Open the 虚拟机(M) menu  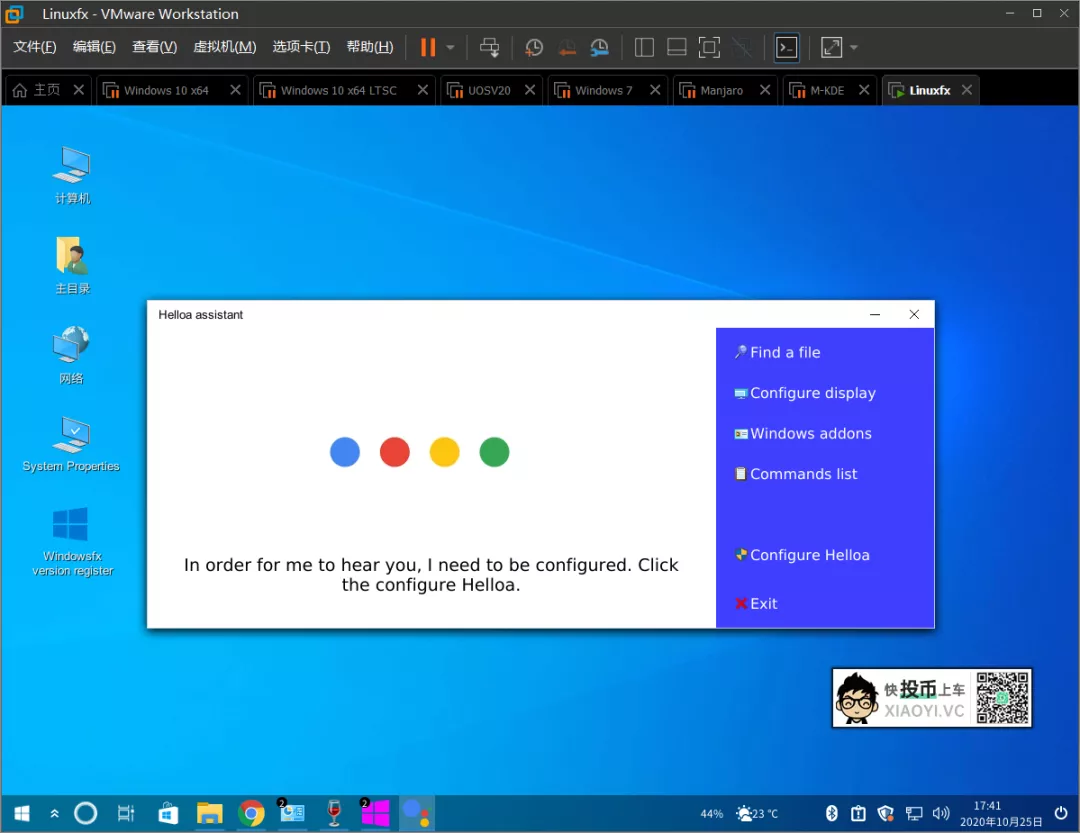tap(224, 47)
